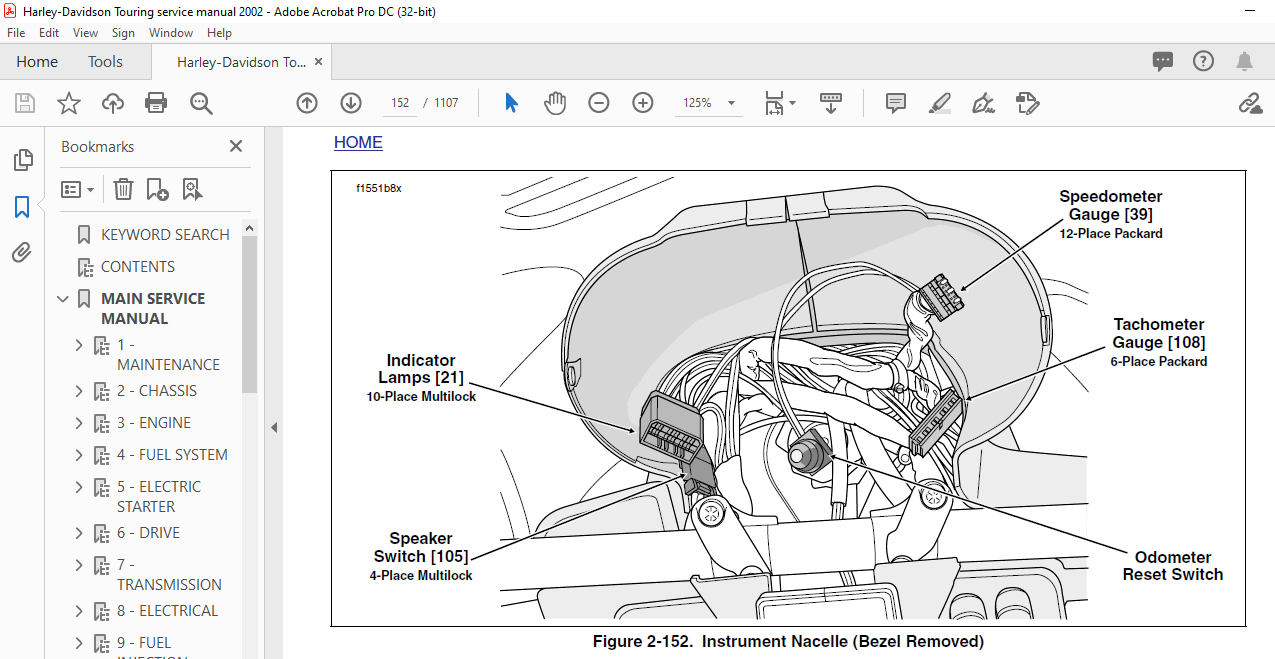Open the Edit menu
The image size is (1275, 659).
tap(49, 33)
